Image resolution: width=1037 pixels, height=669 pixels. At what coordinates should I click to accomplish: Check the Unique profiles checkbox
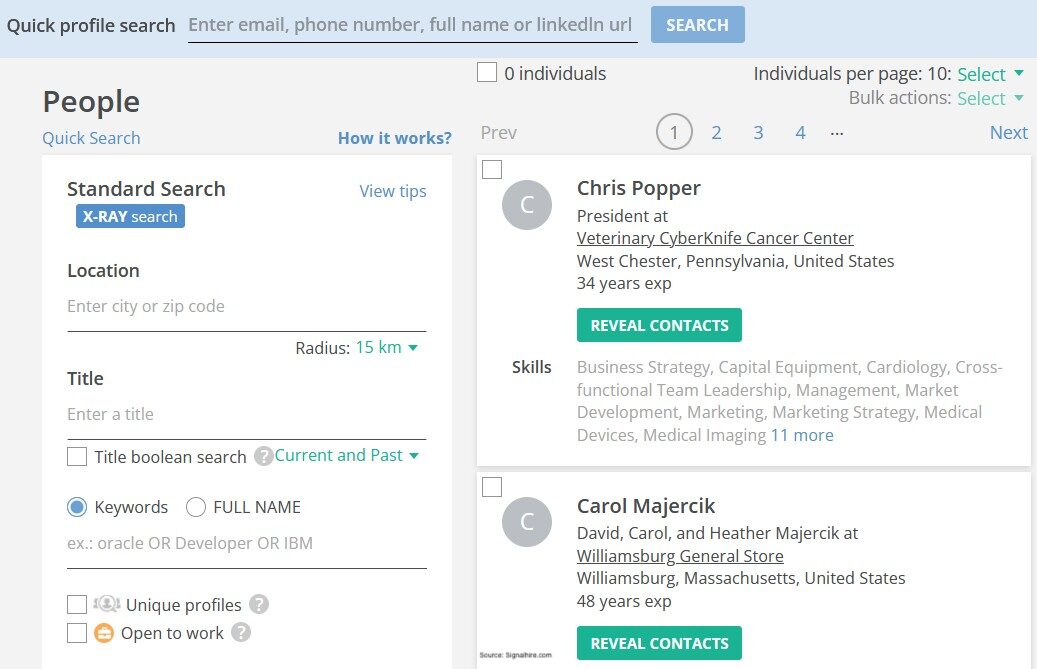click(77, 604)
